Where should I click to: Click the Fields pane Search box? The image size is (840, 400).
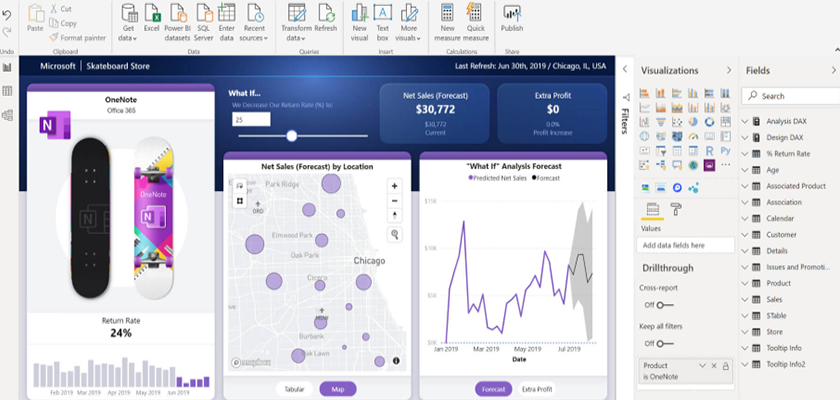pyautogui.click(x=790, y=96)
